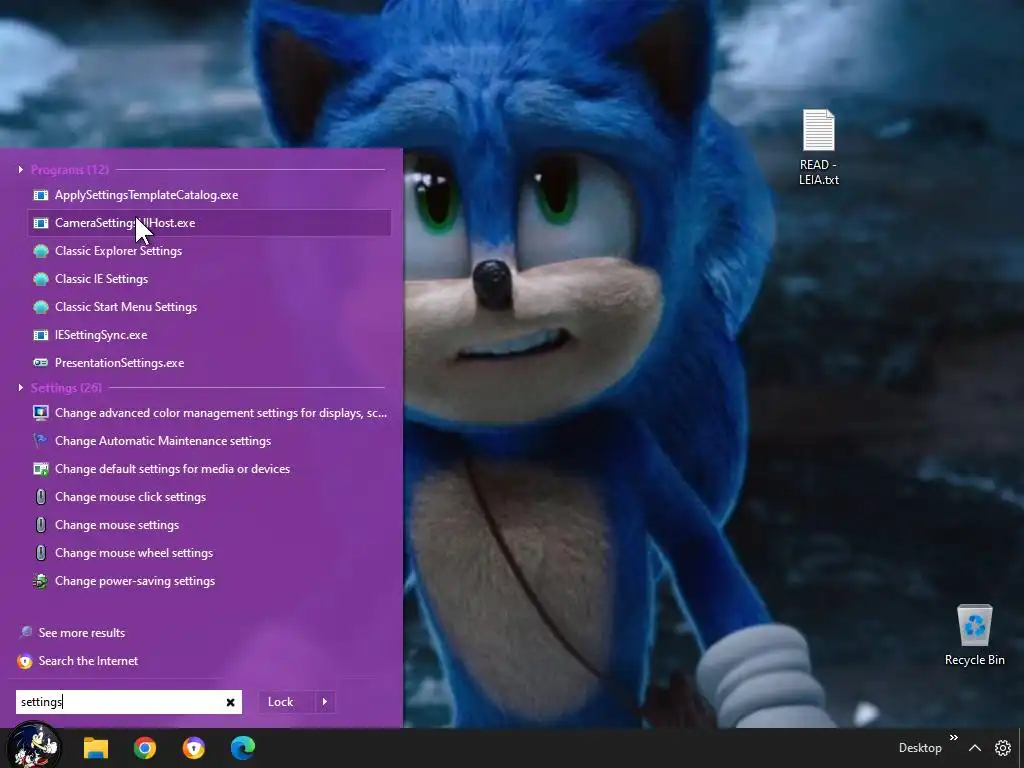Viewport: 1024px width, 768px height.
Task: Expand the Desktop toolbar chevron
Action: click(x=953, y=738)
